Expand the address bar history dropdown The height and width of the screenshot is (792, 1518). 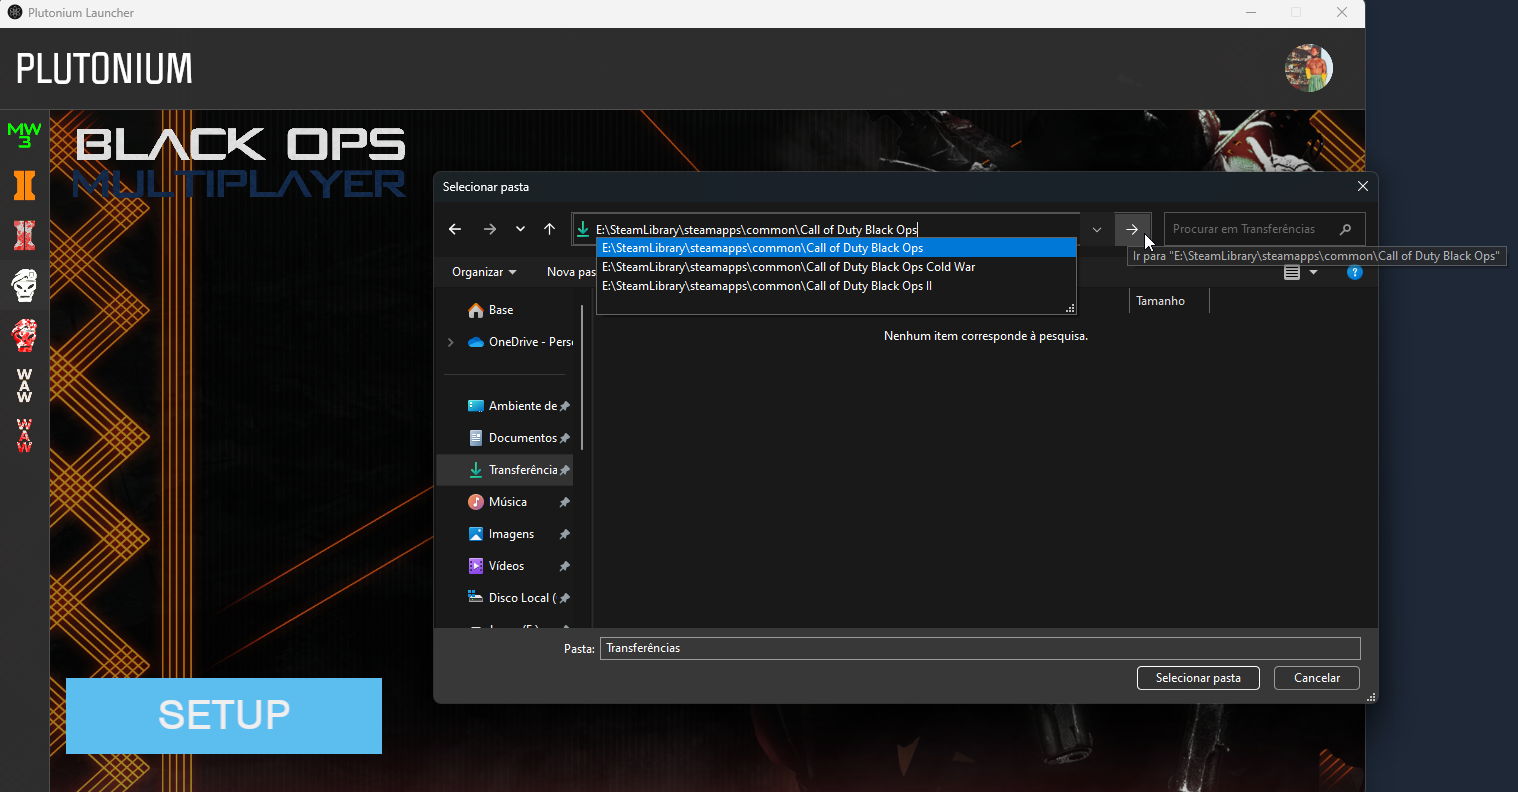(1097, 229)
